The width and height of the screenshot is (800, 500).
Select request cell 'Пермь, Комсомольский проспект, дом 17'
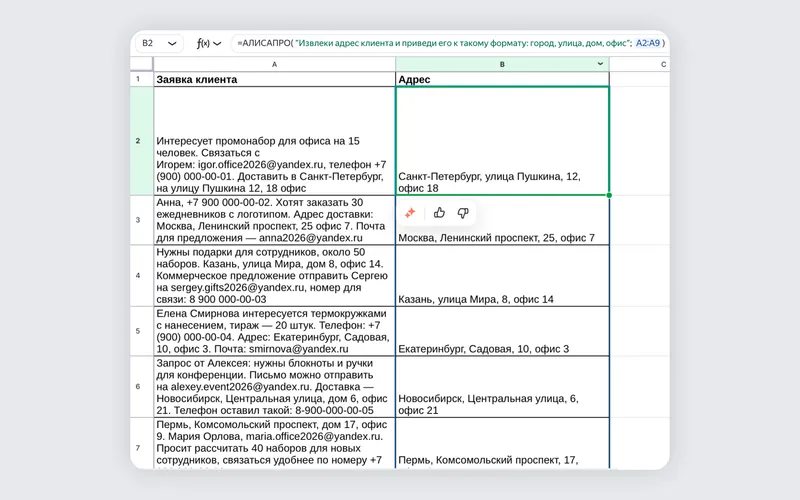(274, 443)
